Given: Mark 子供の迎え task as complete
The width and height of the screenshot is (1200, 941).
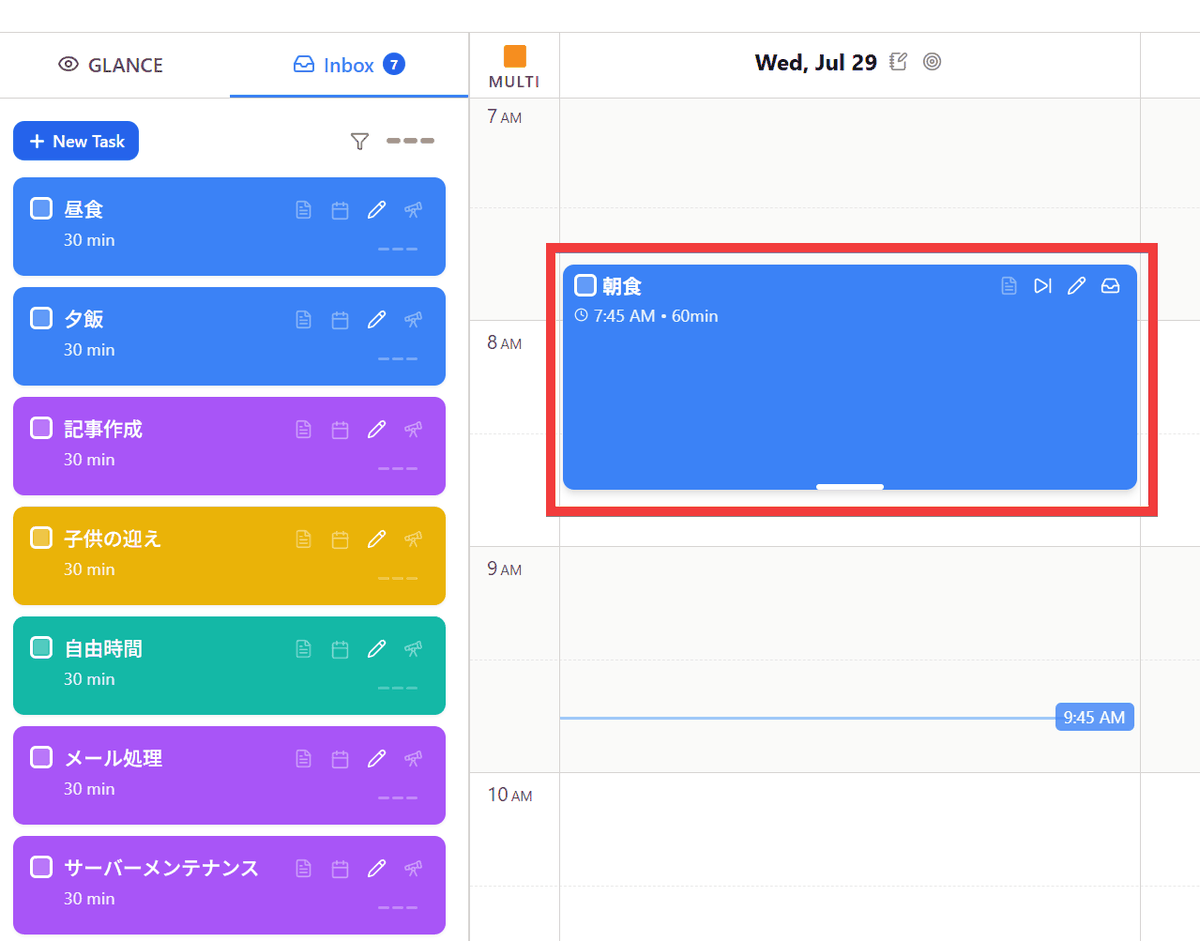Looking at the screenshot, I should [x=41, y=538].
